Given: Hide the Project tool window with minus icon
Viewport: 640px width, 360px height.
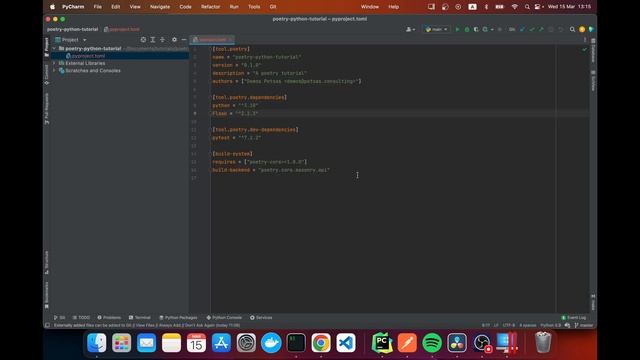Looking at the screenshot, I should pos(184,40).
